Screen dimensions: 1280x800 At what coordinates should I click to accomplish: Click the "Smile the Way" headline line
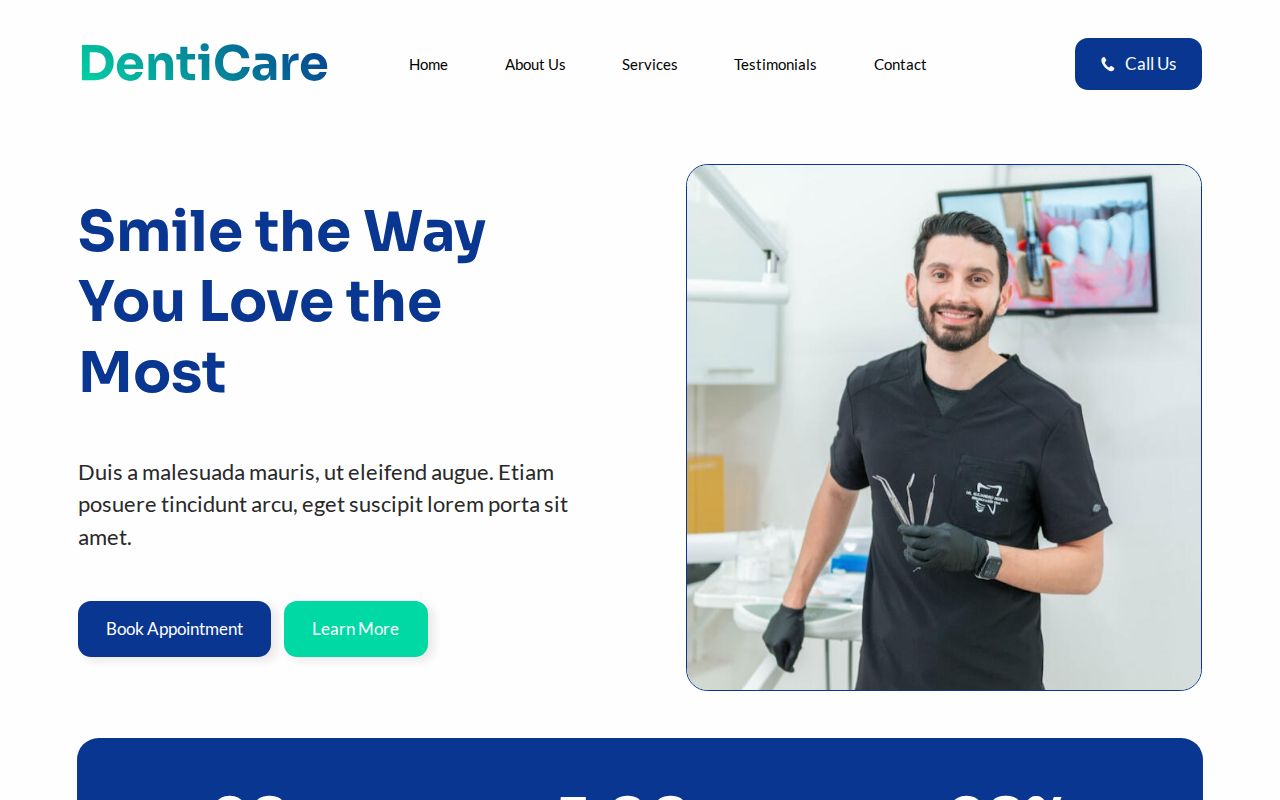[x=282, y=230]
